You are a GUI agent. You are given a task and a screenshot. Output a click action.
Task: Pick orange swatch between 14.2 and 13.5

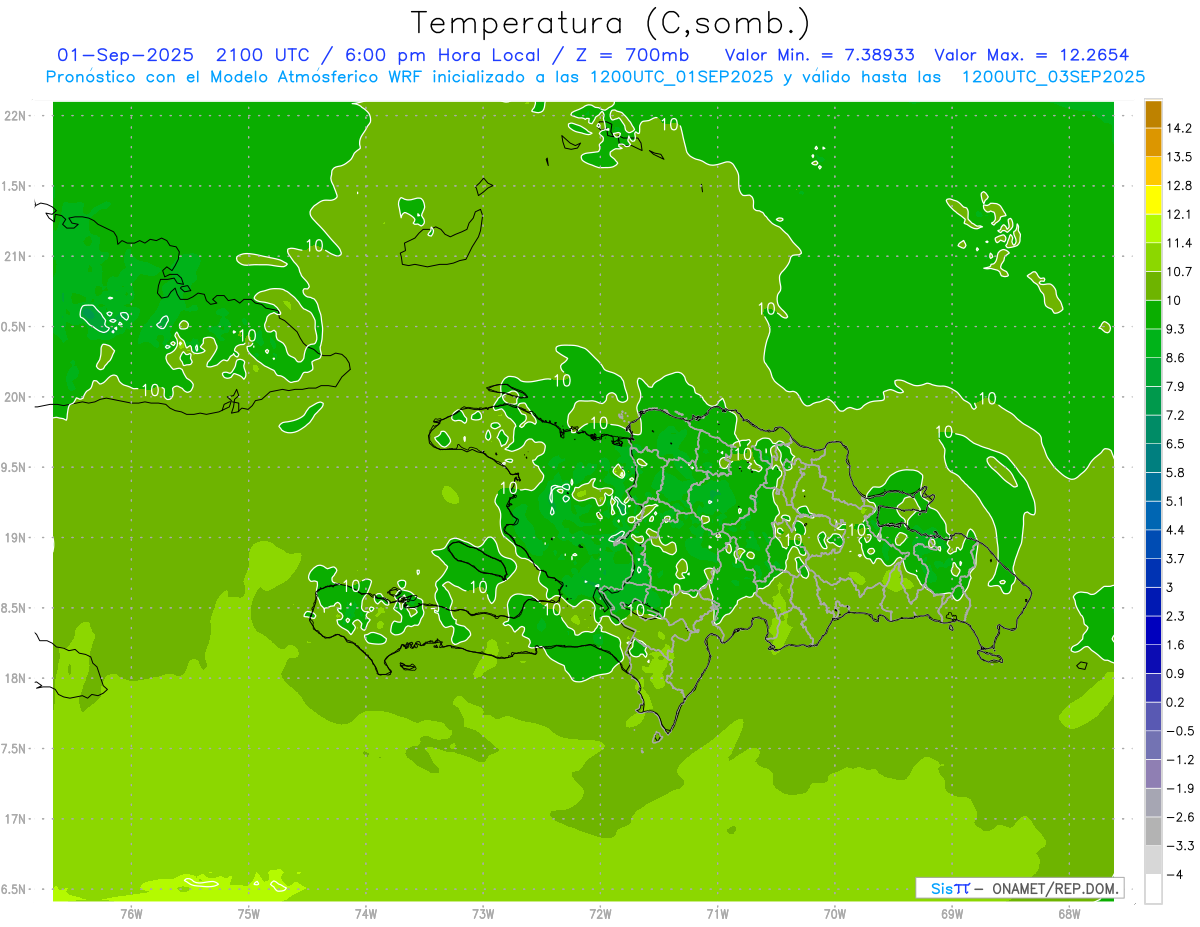click(1153, 143)
